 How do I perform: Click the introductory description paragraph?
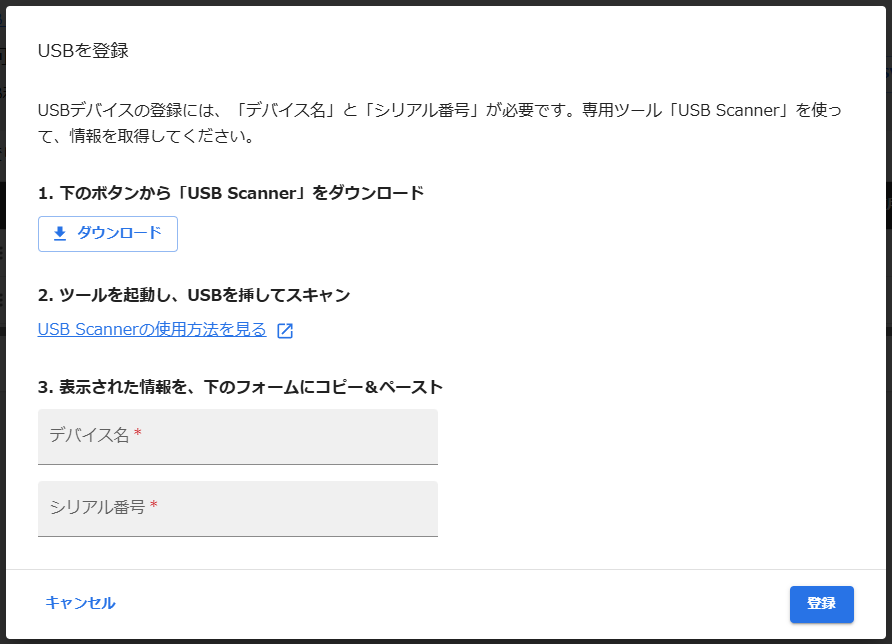point(439,123)
